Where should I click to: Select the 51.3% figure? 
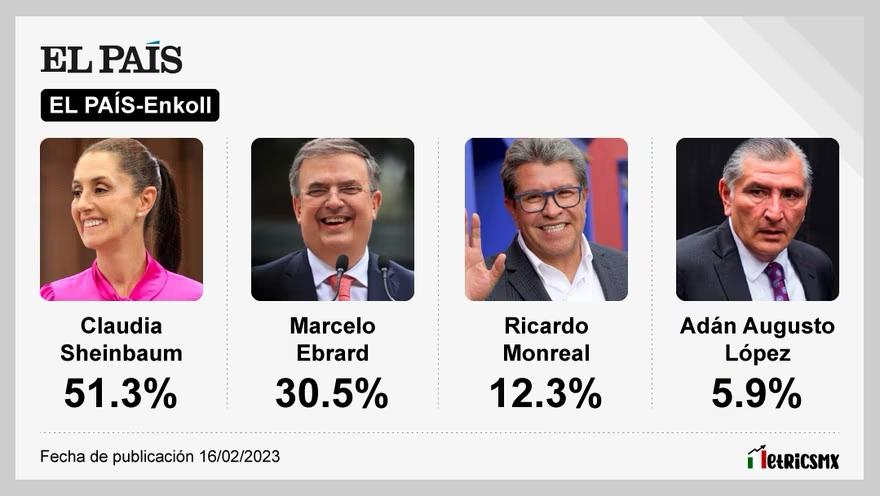[x=121, y=393]
